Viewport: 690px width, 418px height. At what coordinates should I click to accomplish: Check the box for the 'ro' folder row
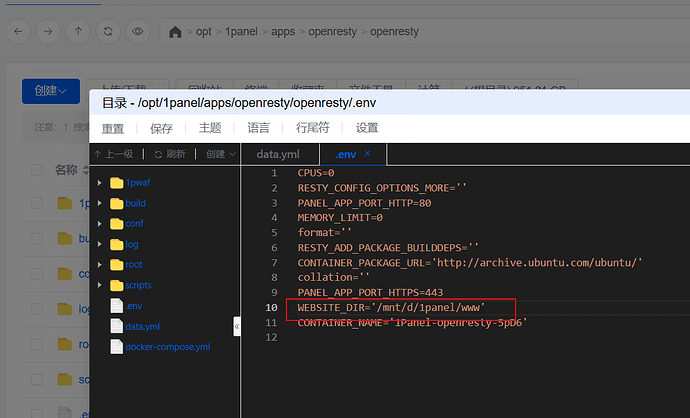pos(37,344)
